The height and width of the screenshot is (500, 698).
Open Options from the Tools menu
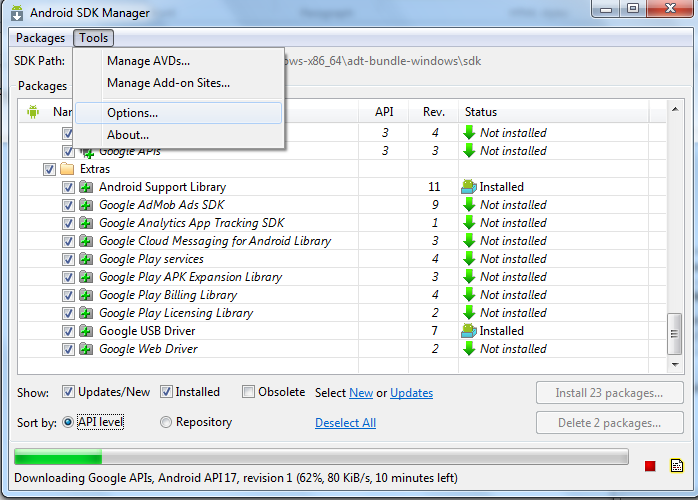(179, 113)
